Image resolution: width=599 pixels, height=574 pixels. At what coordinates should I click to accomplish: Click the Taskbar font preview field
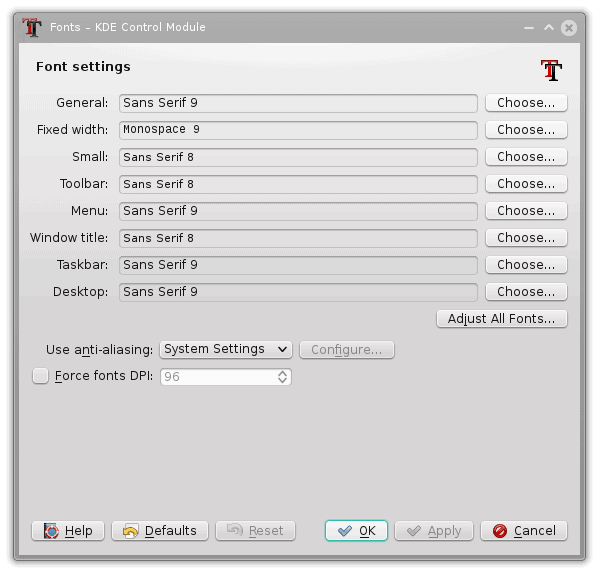click(298, 265)
